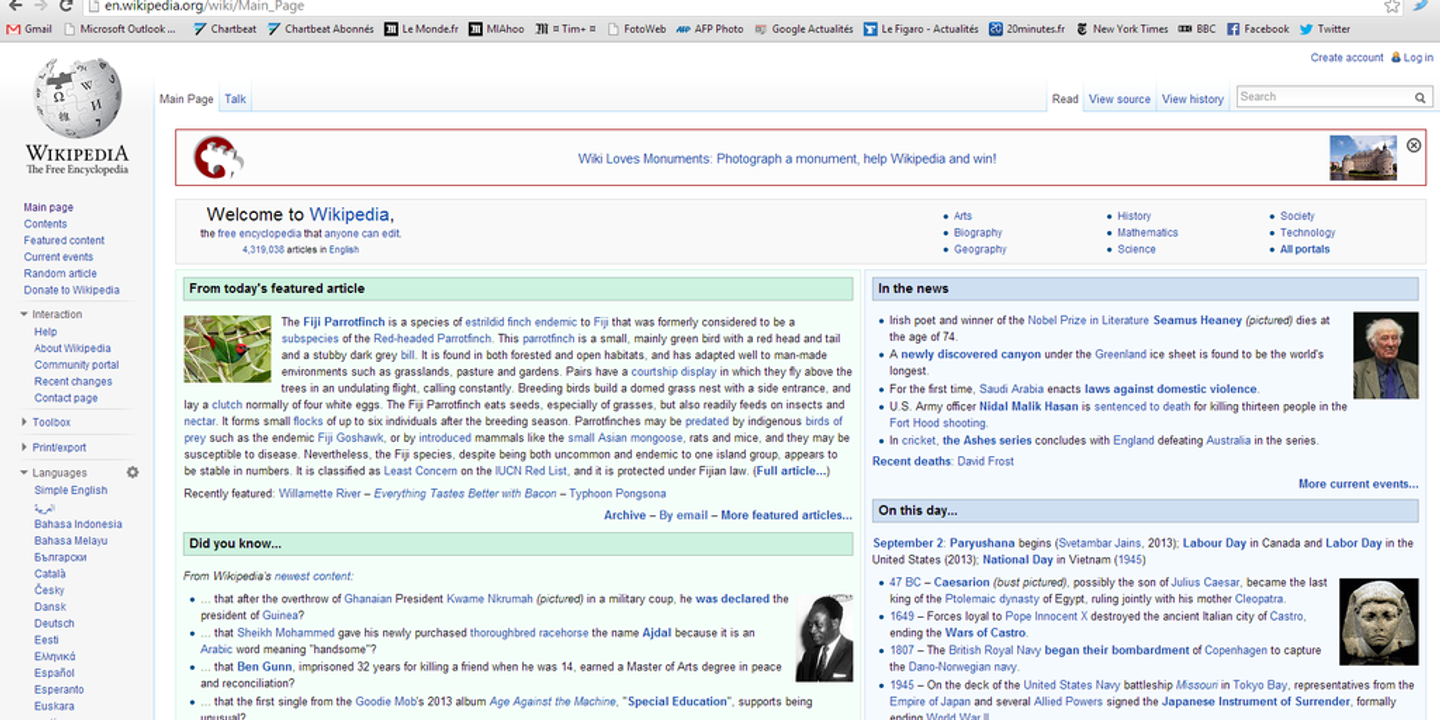The height and width of the screenshot is (720, 1440).
Task: Open the featured articles Archive link
Action: (625, 515)
